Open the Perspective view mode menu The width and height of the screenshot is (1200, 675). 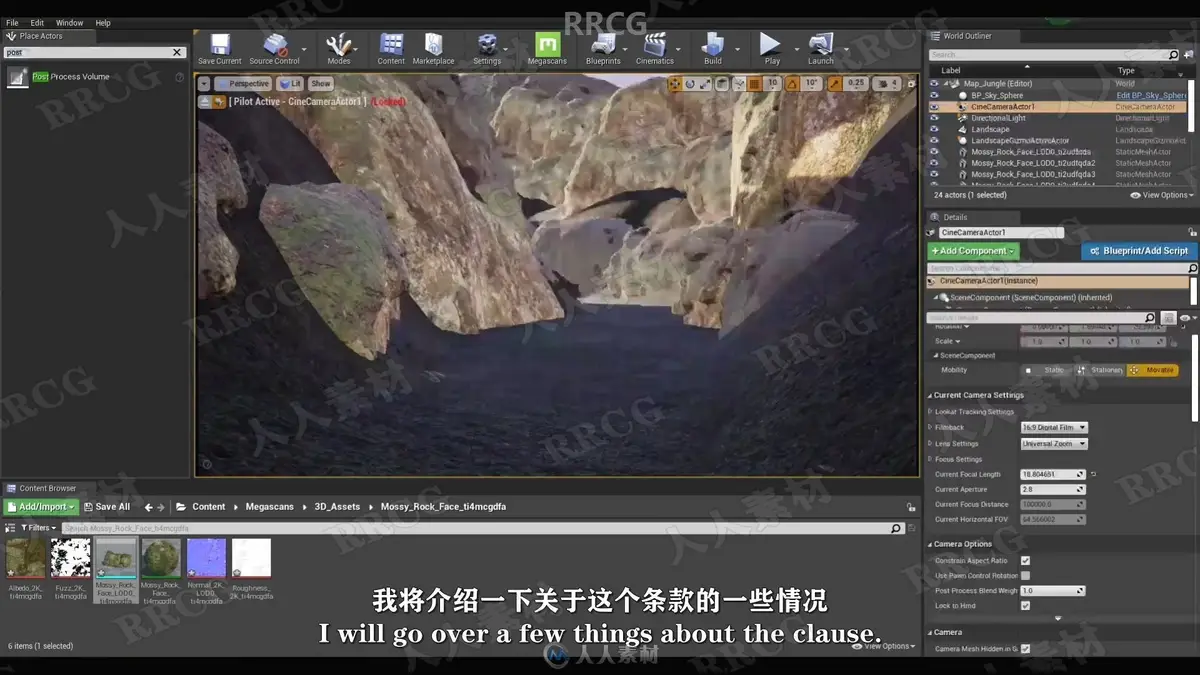243,84
